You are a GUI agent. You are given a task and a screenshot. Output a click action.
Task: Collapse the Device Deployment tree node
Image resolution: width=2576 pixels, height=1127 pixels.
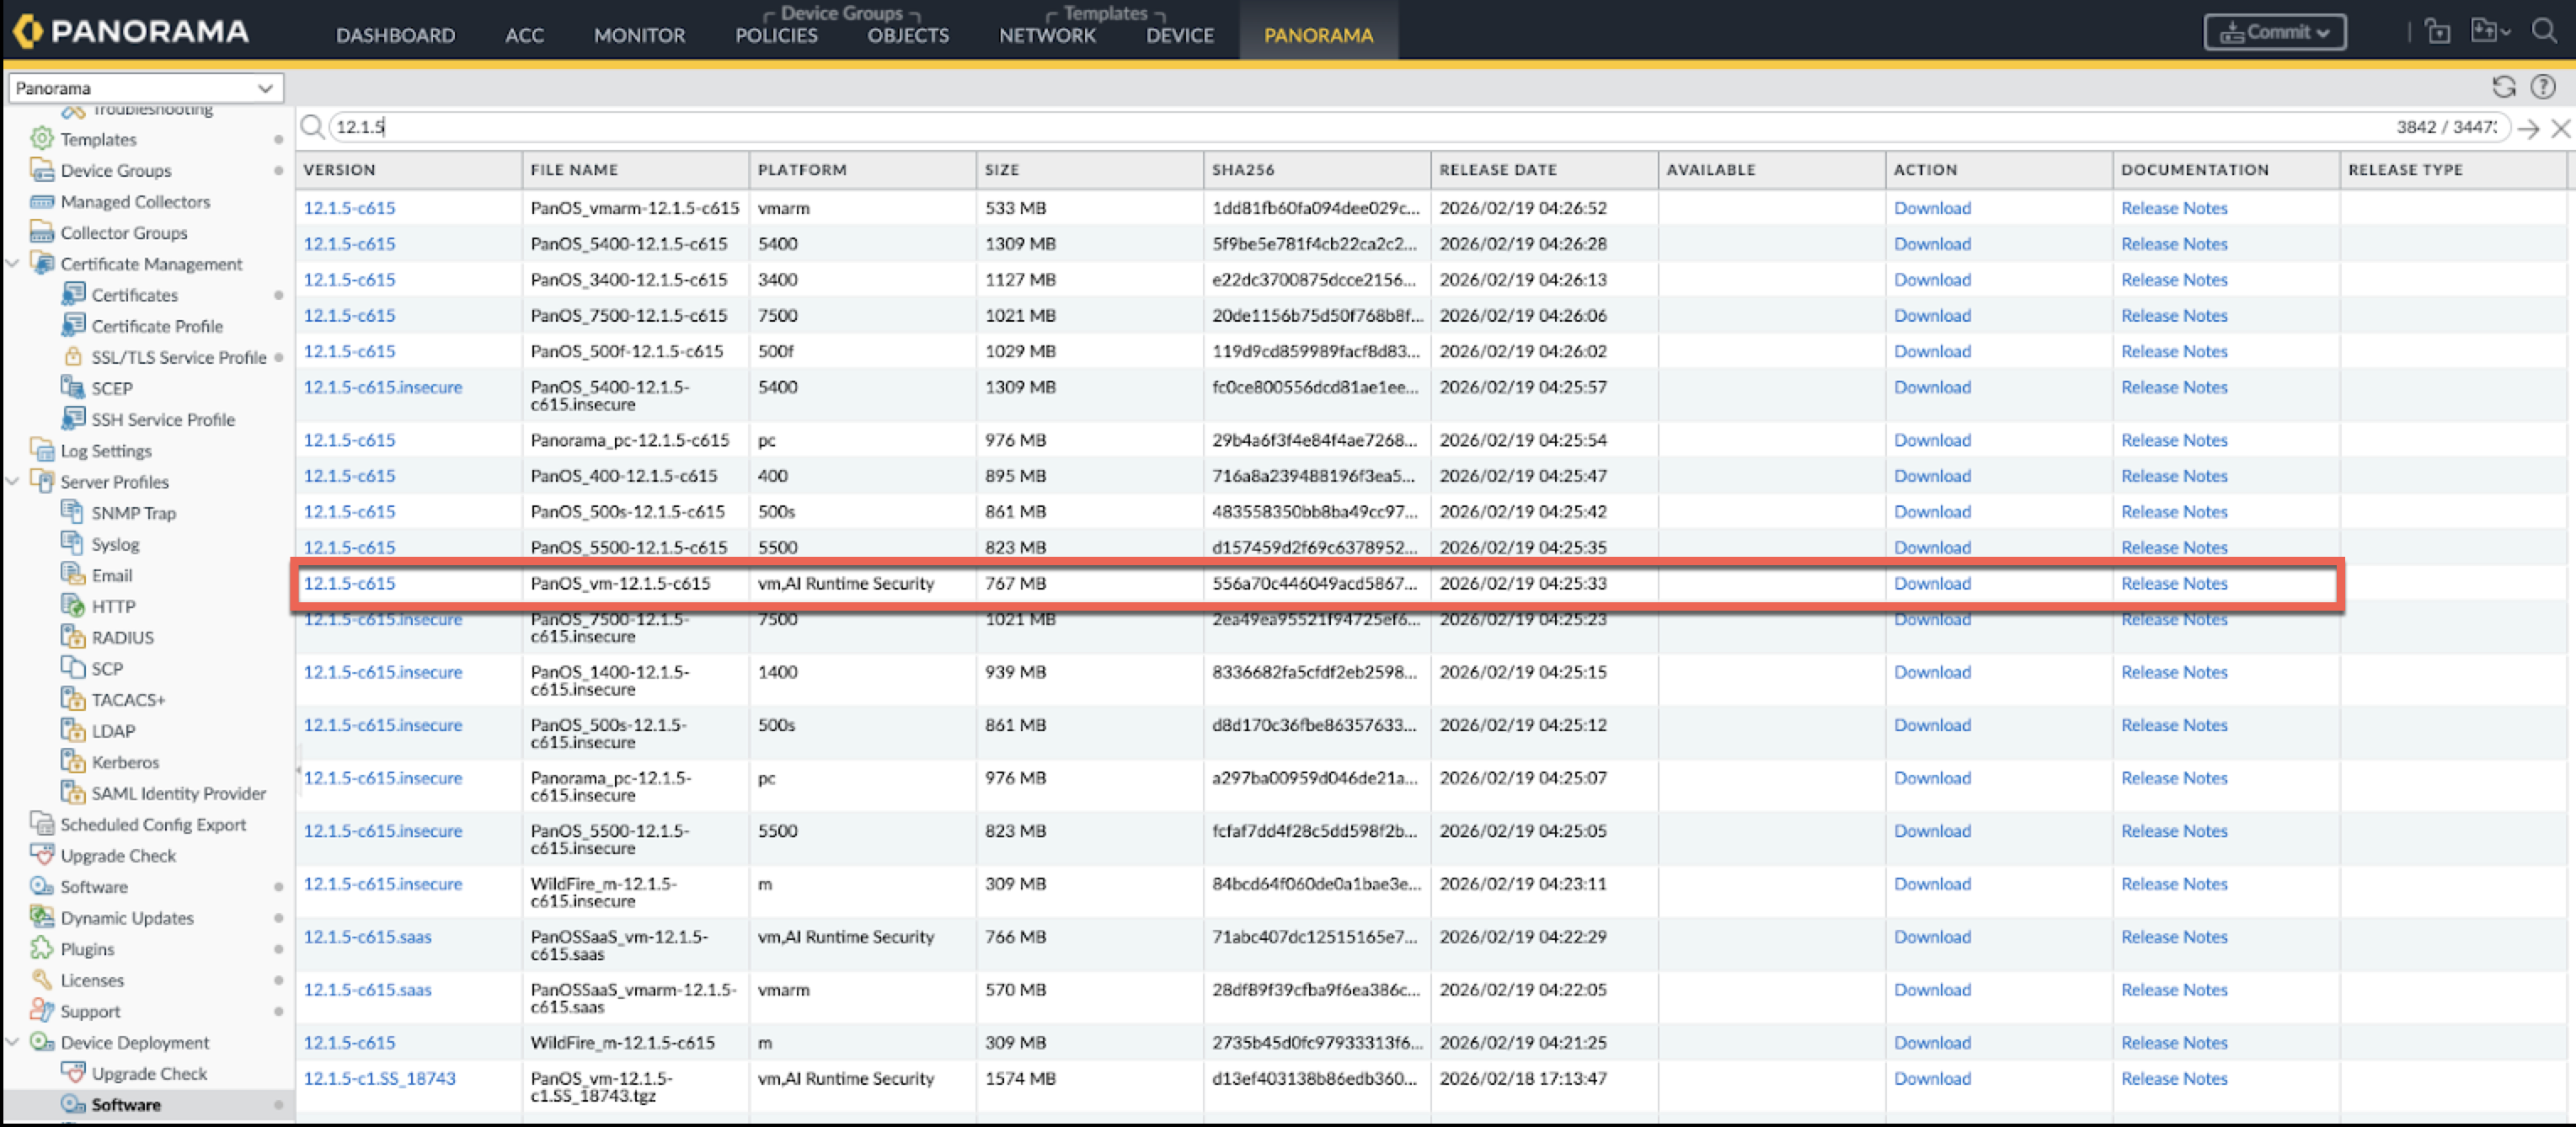click(13, 1042)
